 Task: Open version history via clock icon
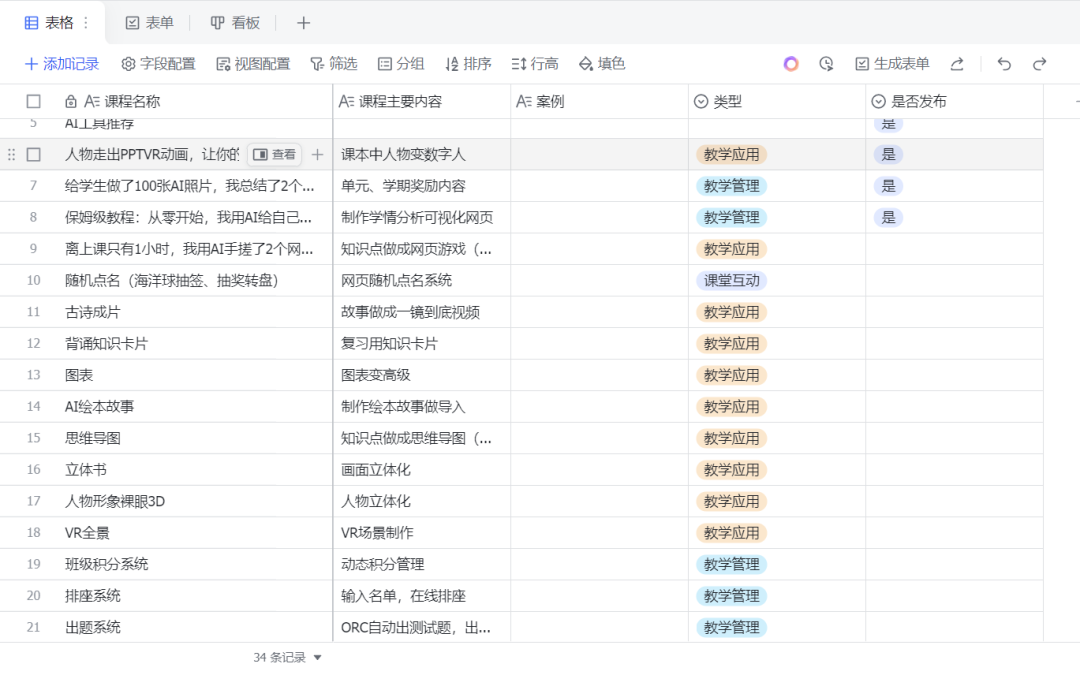(826, 63)
